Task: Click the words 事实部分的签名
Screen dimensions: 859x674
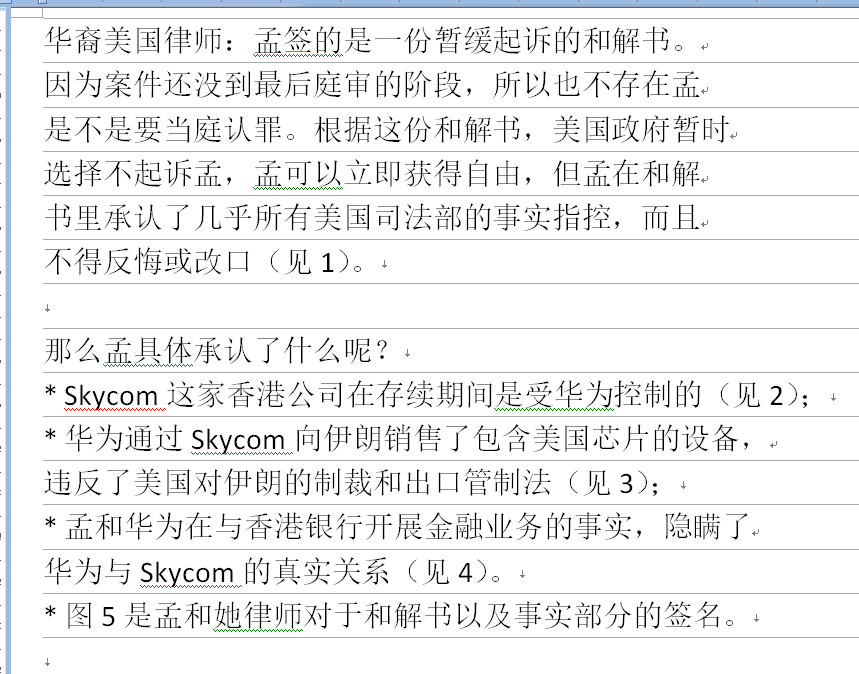Action: 618,616
